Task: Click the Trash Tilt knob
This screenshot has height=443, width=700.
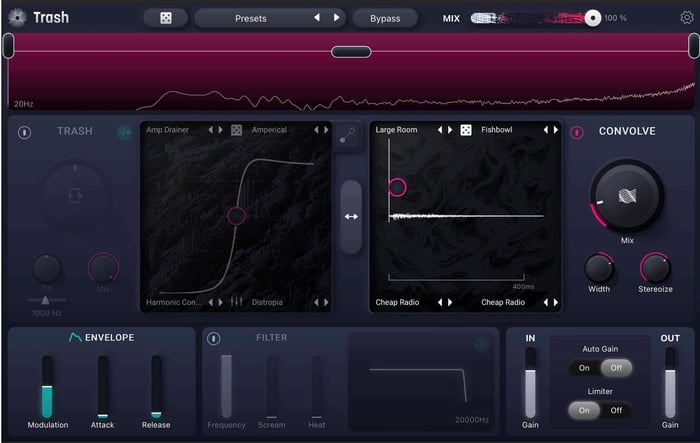Action: point(46,268)
